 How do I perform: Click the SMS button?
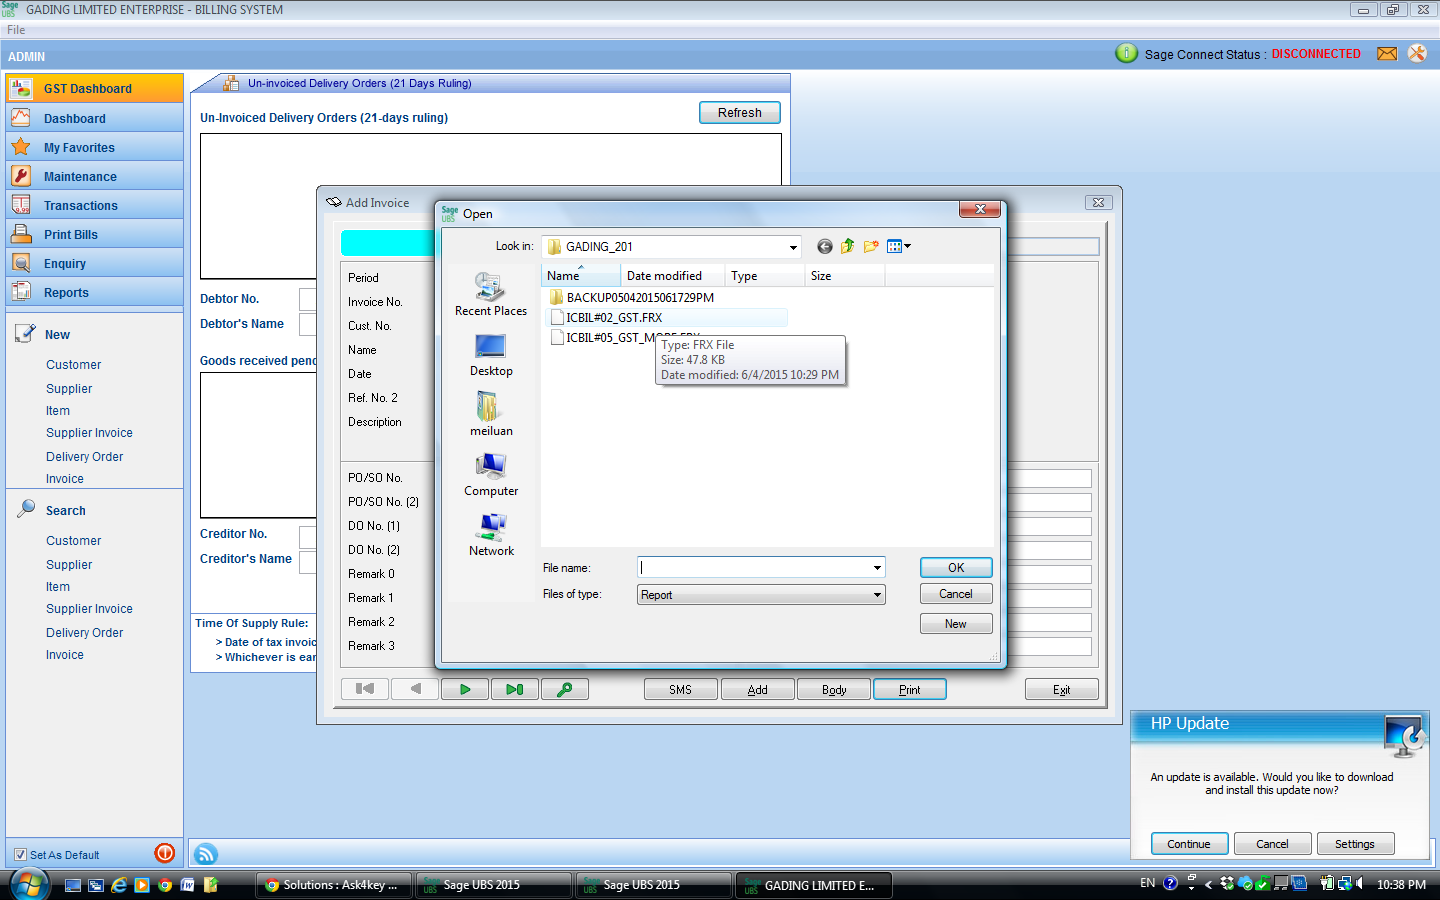[681, 690]
